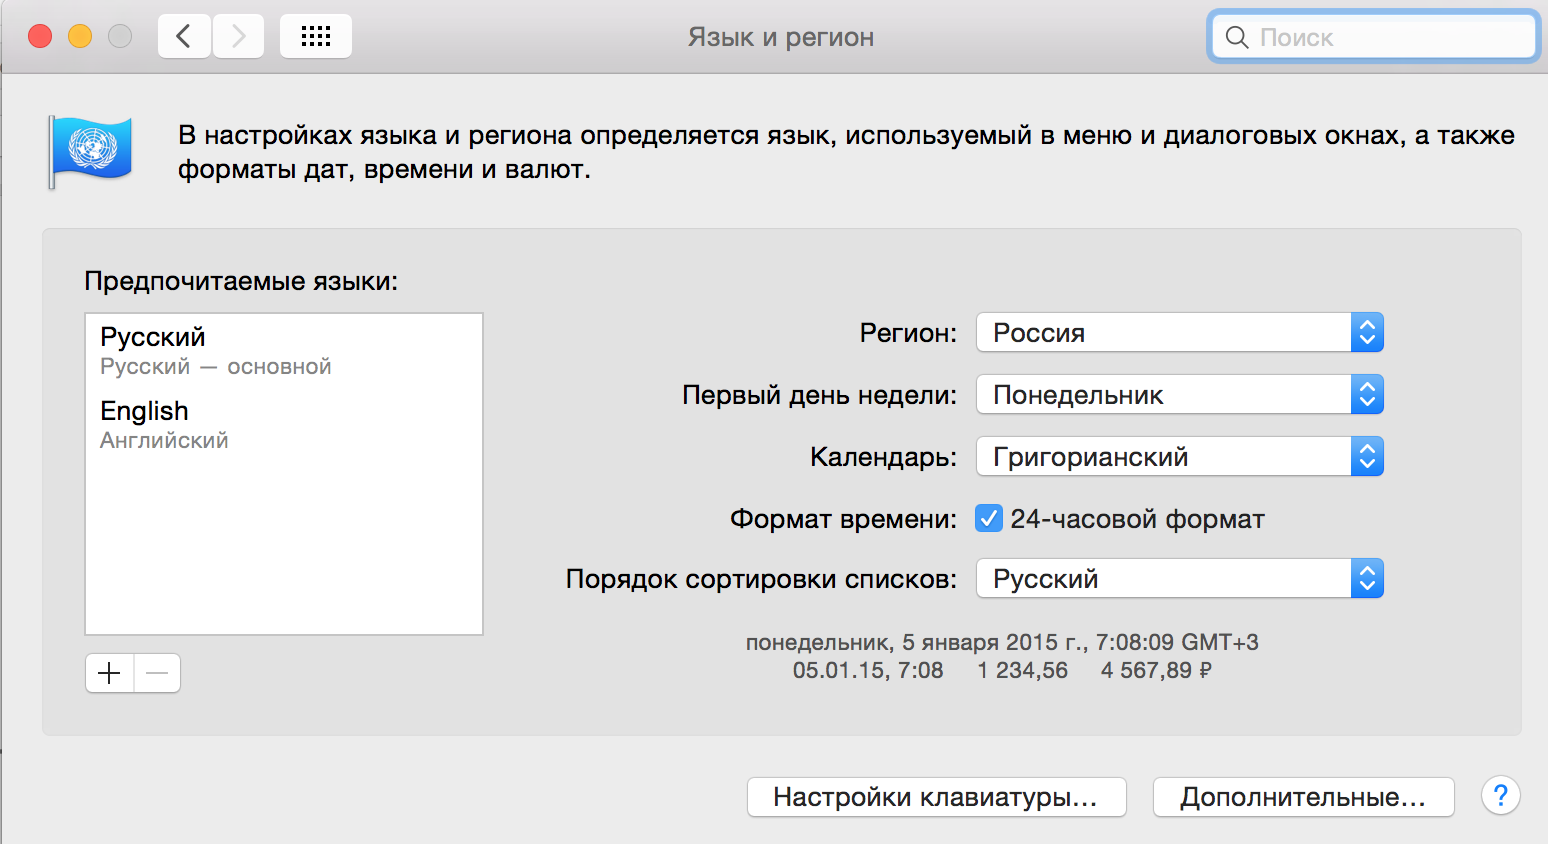
Task: Open help with the question mark button
Action: point(1500,796)
